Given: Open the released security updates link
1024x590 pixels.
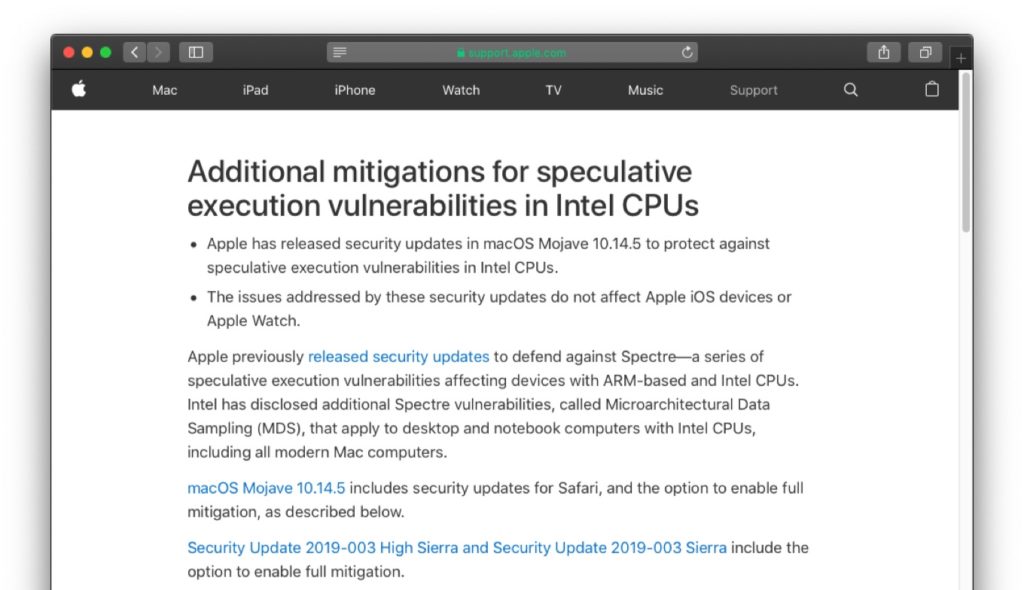Looking at the screenshot, I should [398, 356].
